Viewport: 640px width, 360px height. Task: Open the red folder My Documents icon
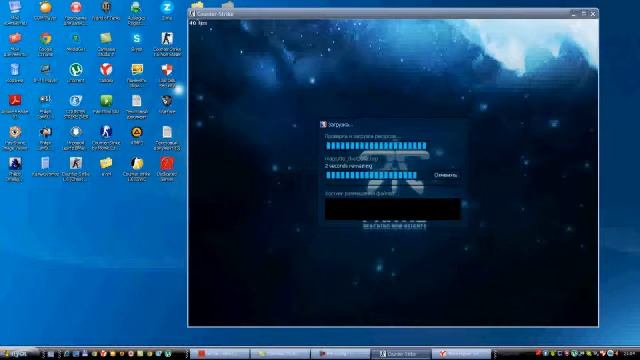click(15, 44)
